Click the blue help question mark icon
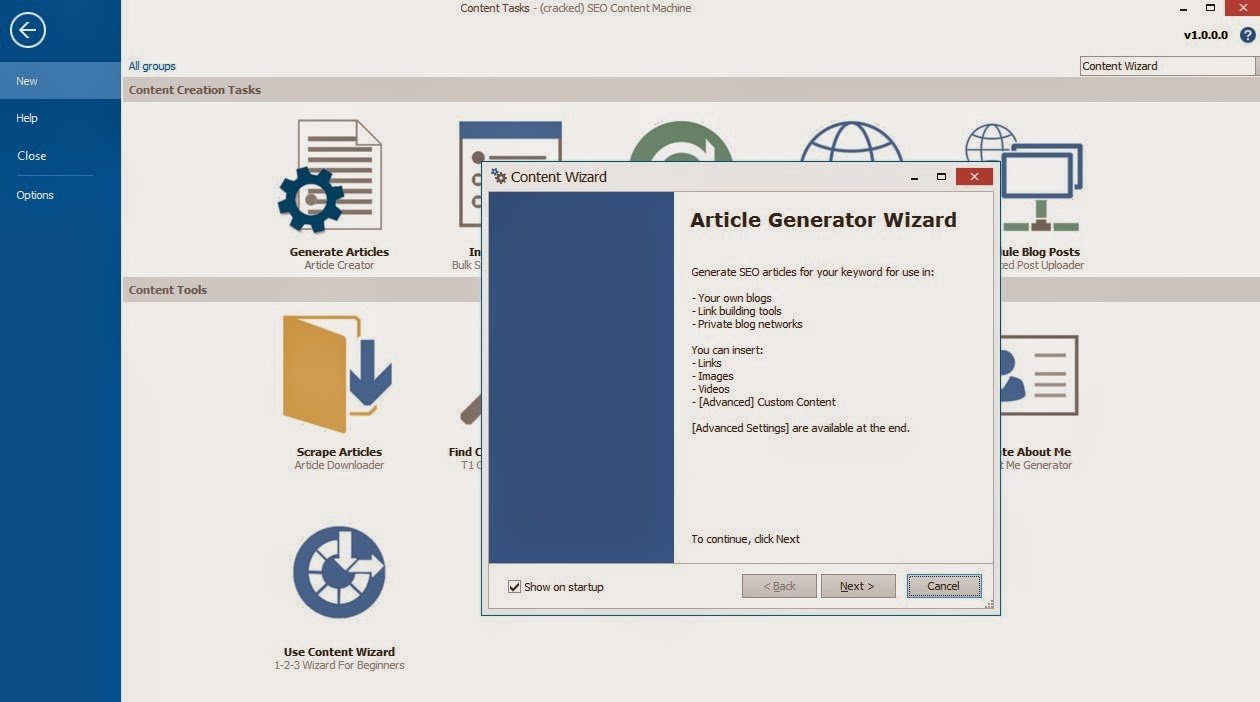 [x=1247, y=35]
